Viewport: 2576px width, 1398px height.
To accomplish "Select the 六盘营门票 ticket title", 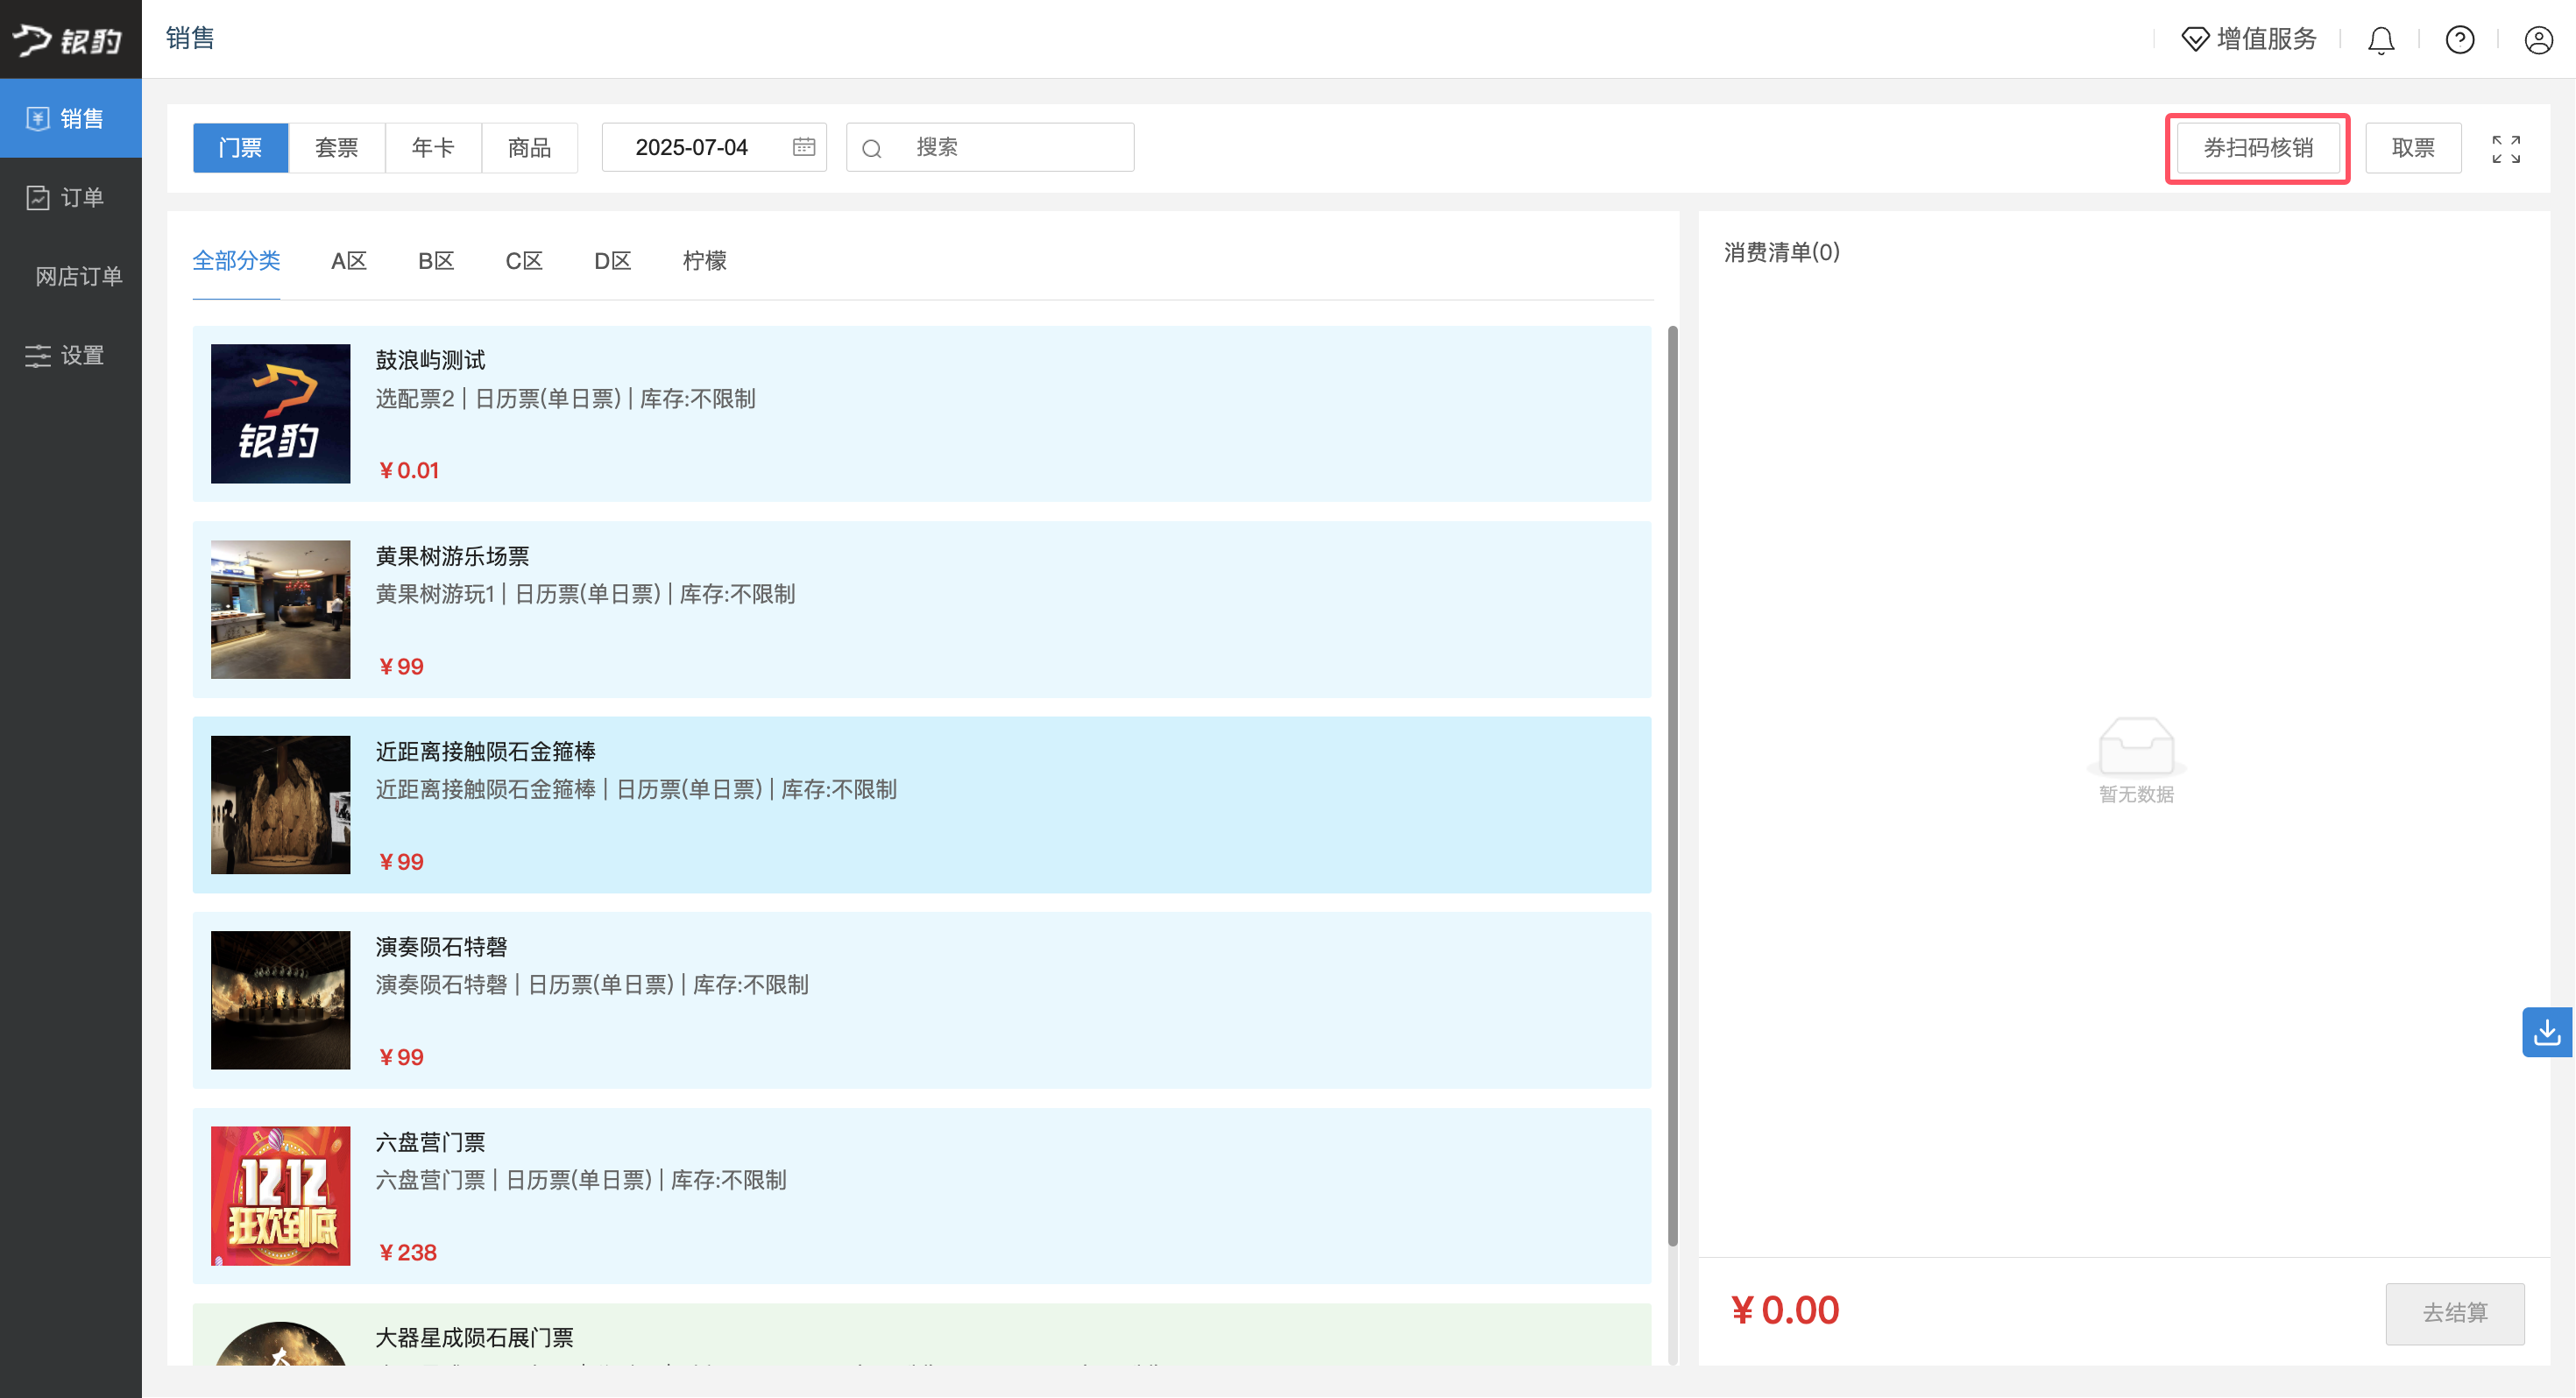I will pyautogui.click(x=430, y=1142).
